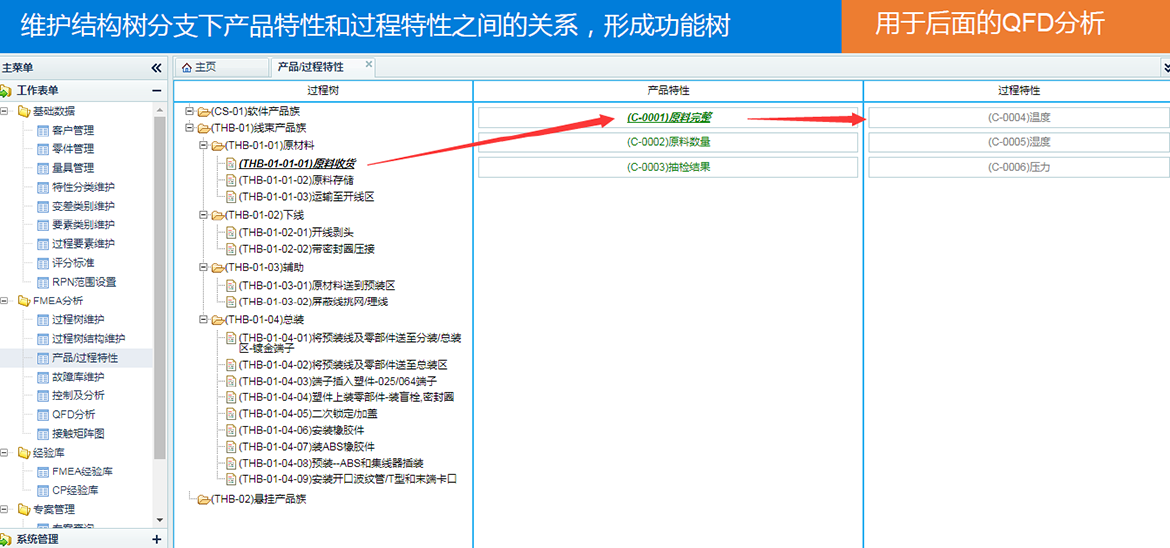Open 接触矩阵图 in the sidebar

click(x=77, y=434)
